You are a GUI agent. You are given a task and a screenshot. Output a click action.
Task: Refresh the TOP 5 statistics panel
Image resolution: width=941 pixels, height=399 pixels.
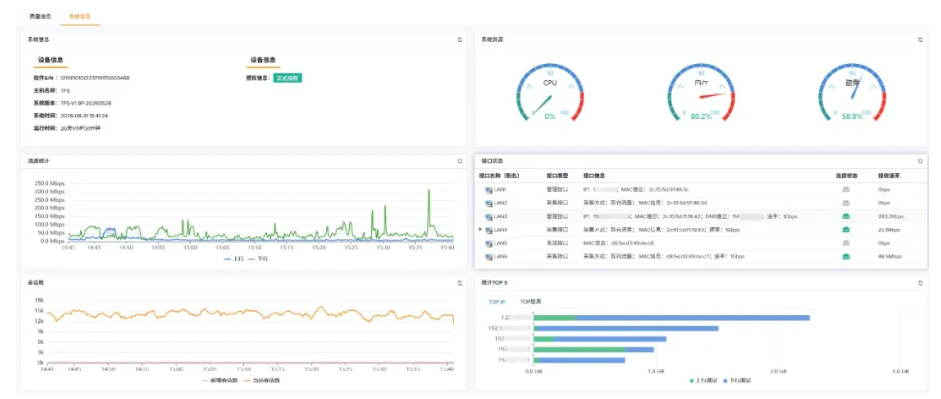tap(920, 282)
